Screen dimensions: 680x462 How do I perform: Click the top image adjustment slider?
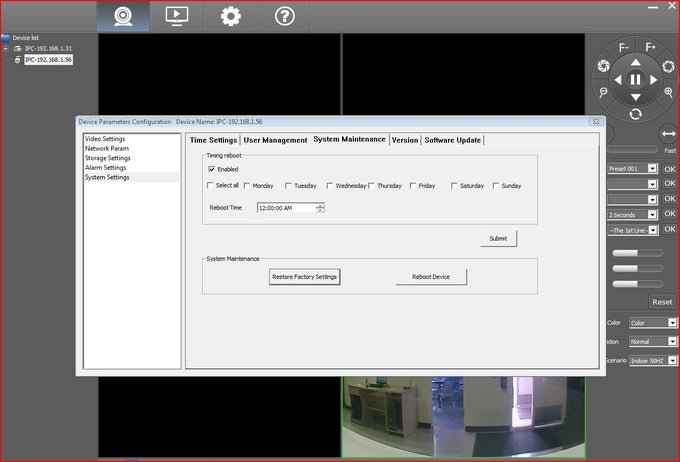click(637, 253)
